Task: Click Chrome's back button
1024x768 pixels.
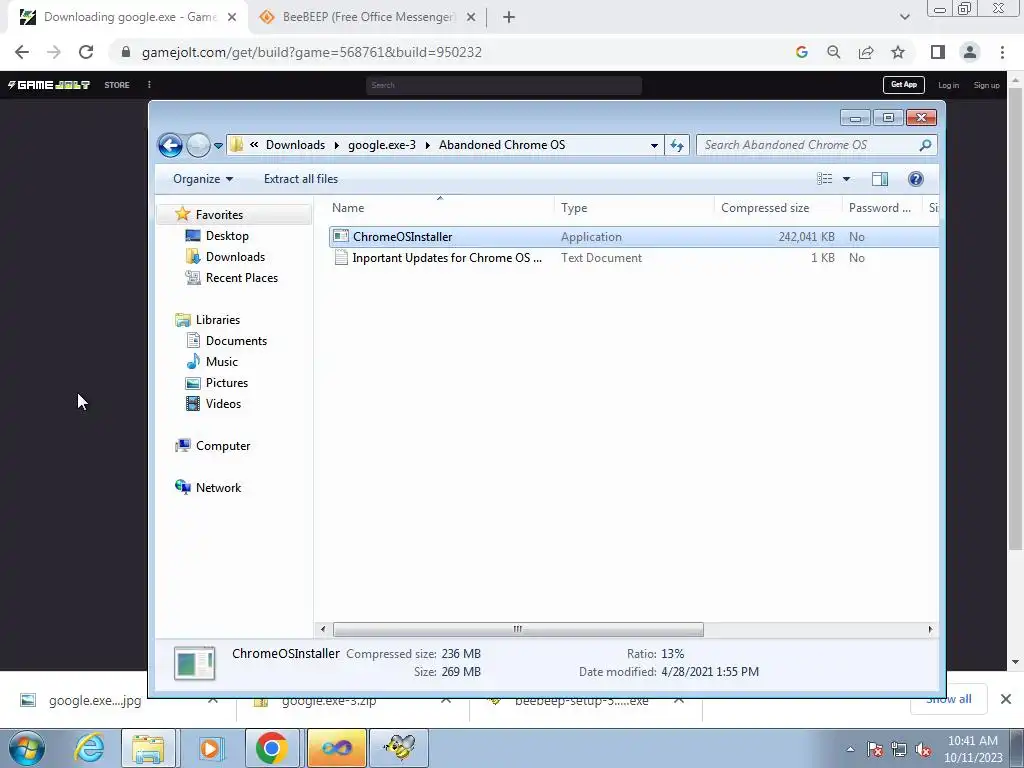Action: coord(22,52)
